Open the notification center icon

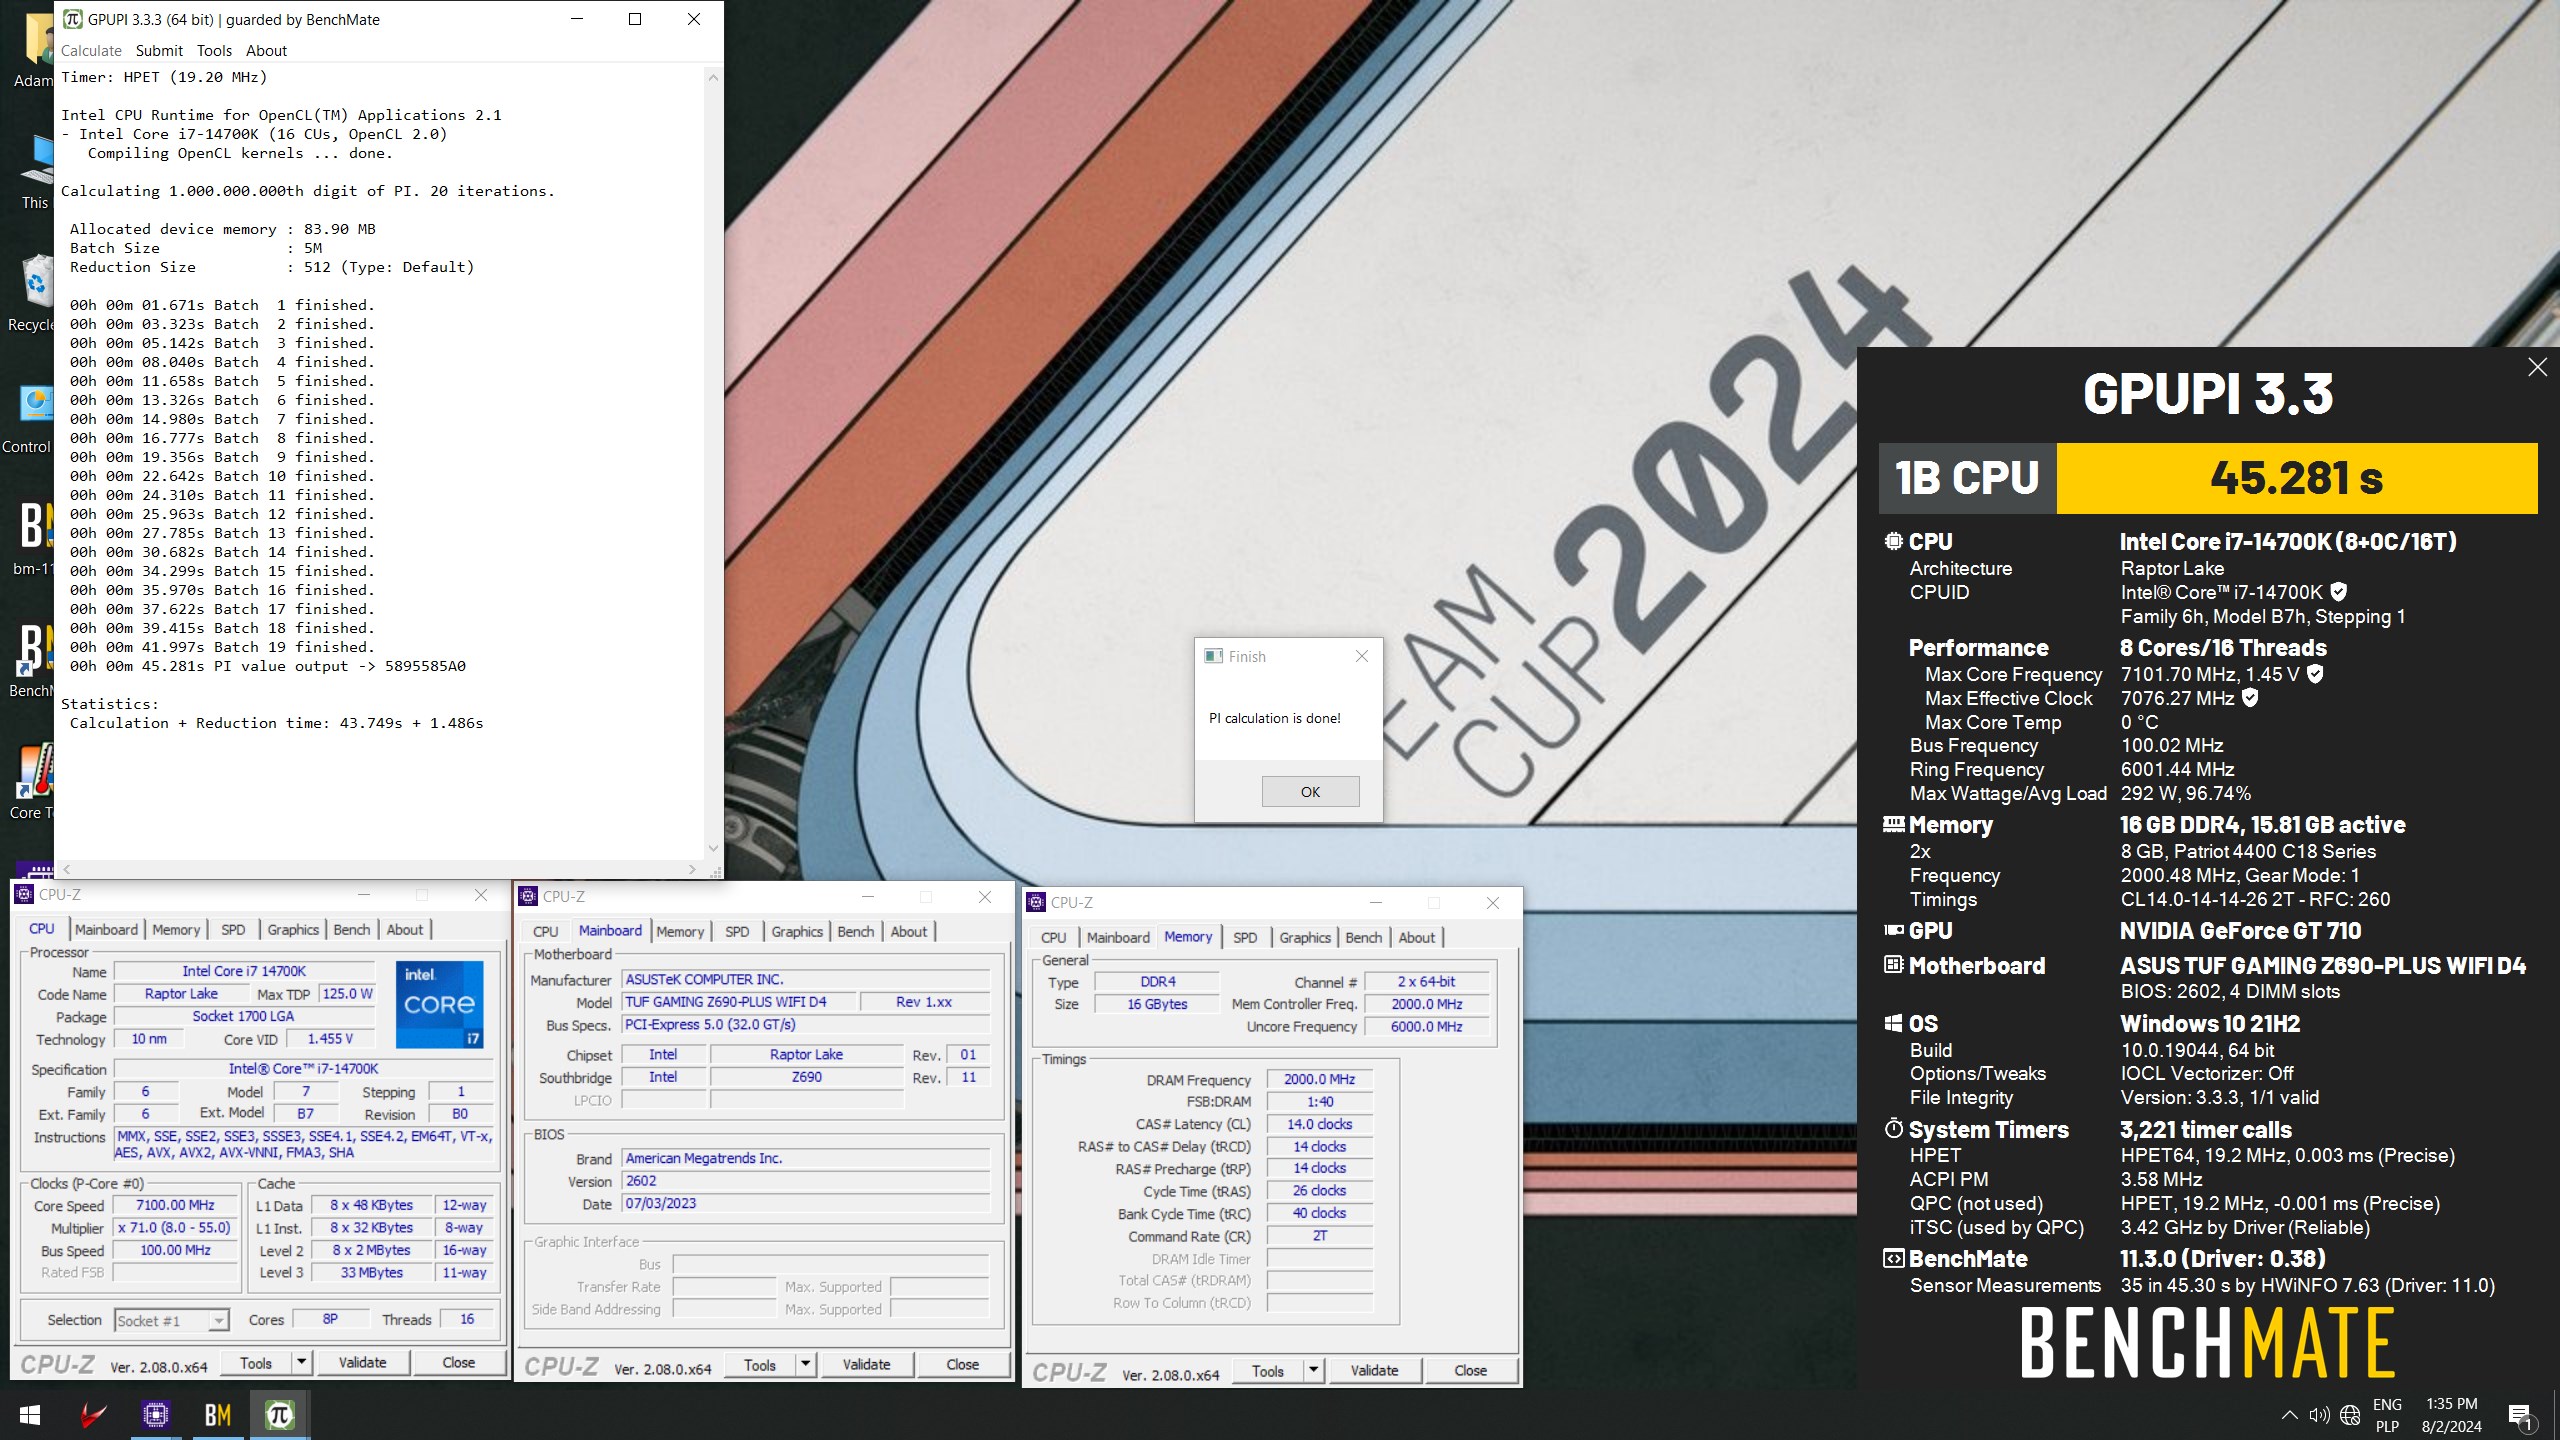tap(2521, 1415)
